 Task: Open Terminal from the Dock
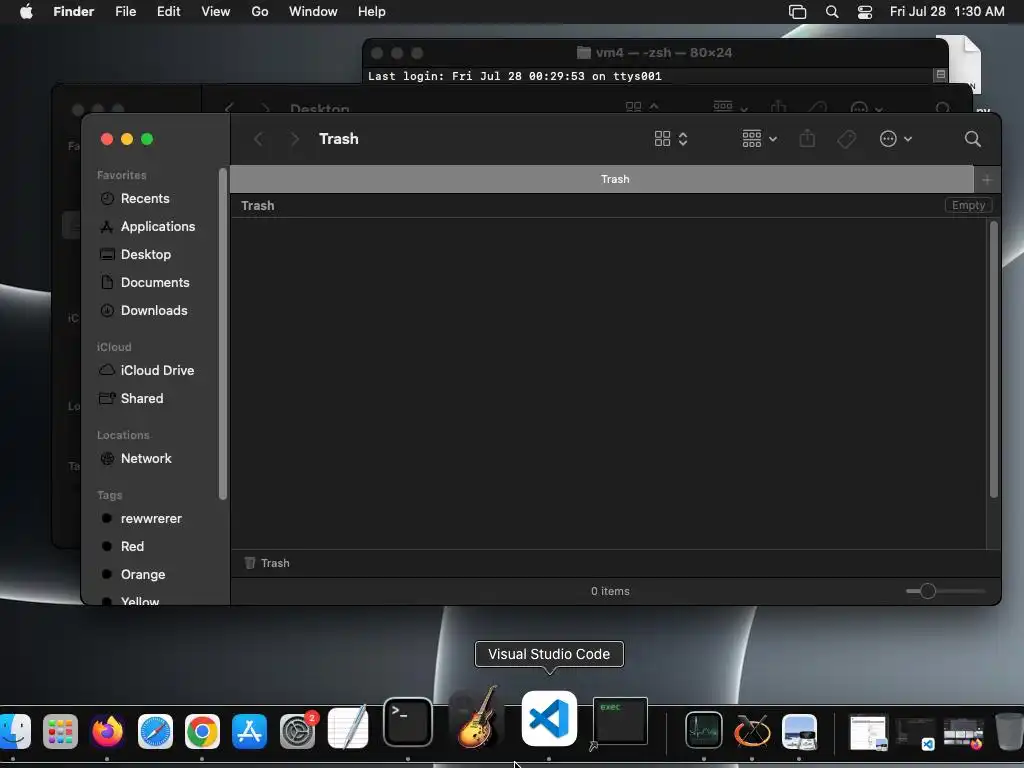point(408,722)
